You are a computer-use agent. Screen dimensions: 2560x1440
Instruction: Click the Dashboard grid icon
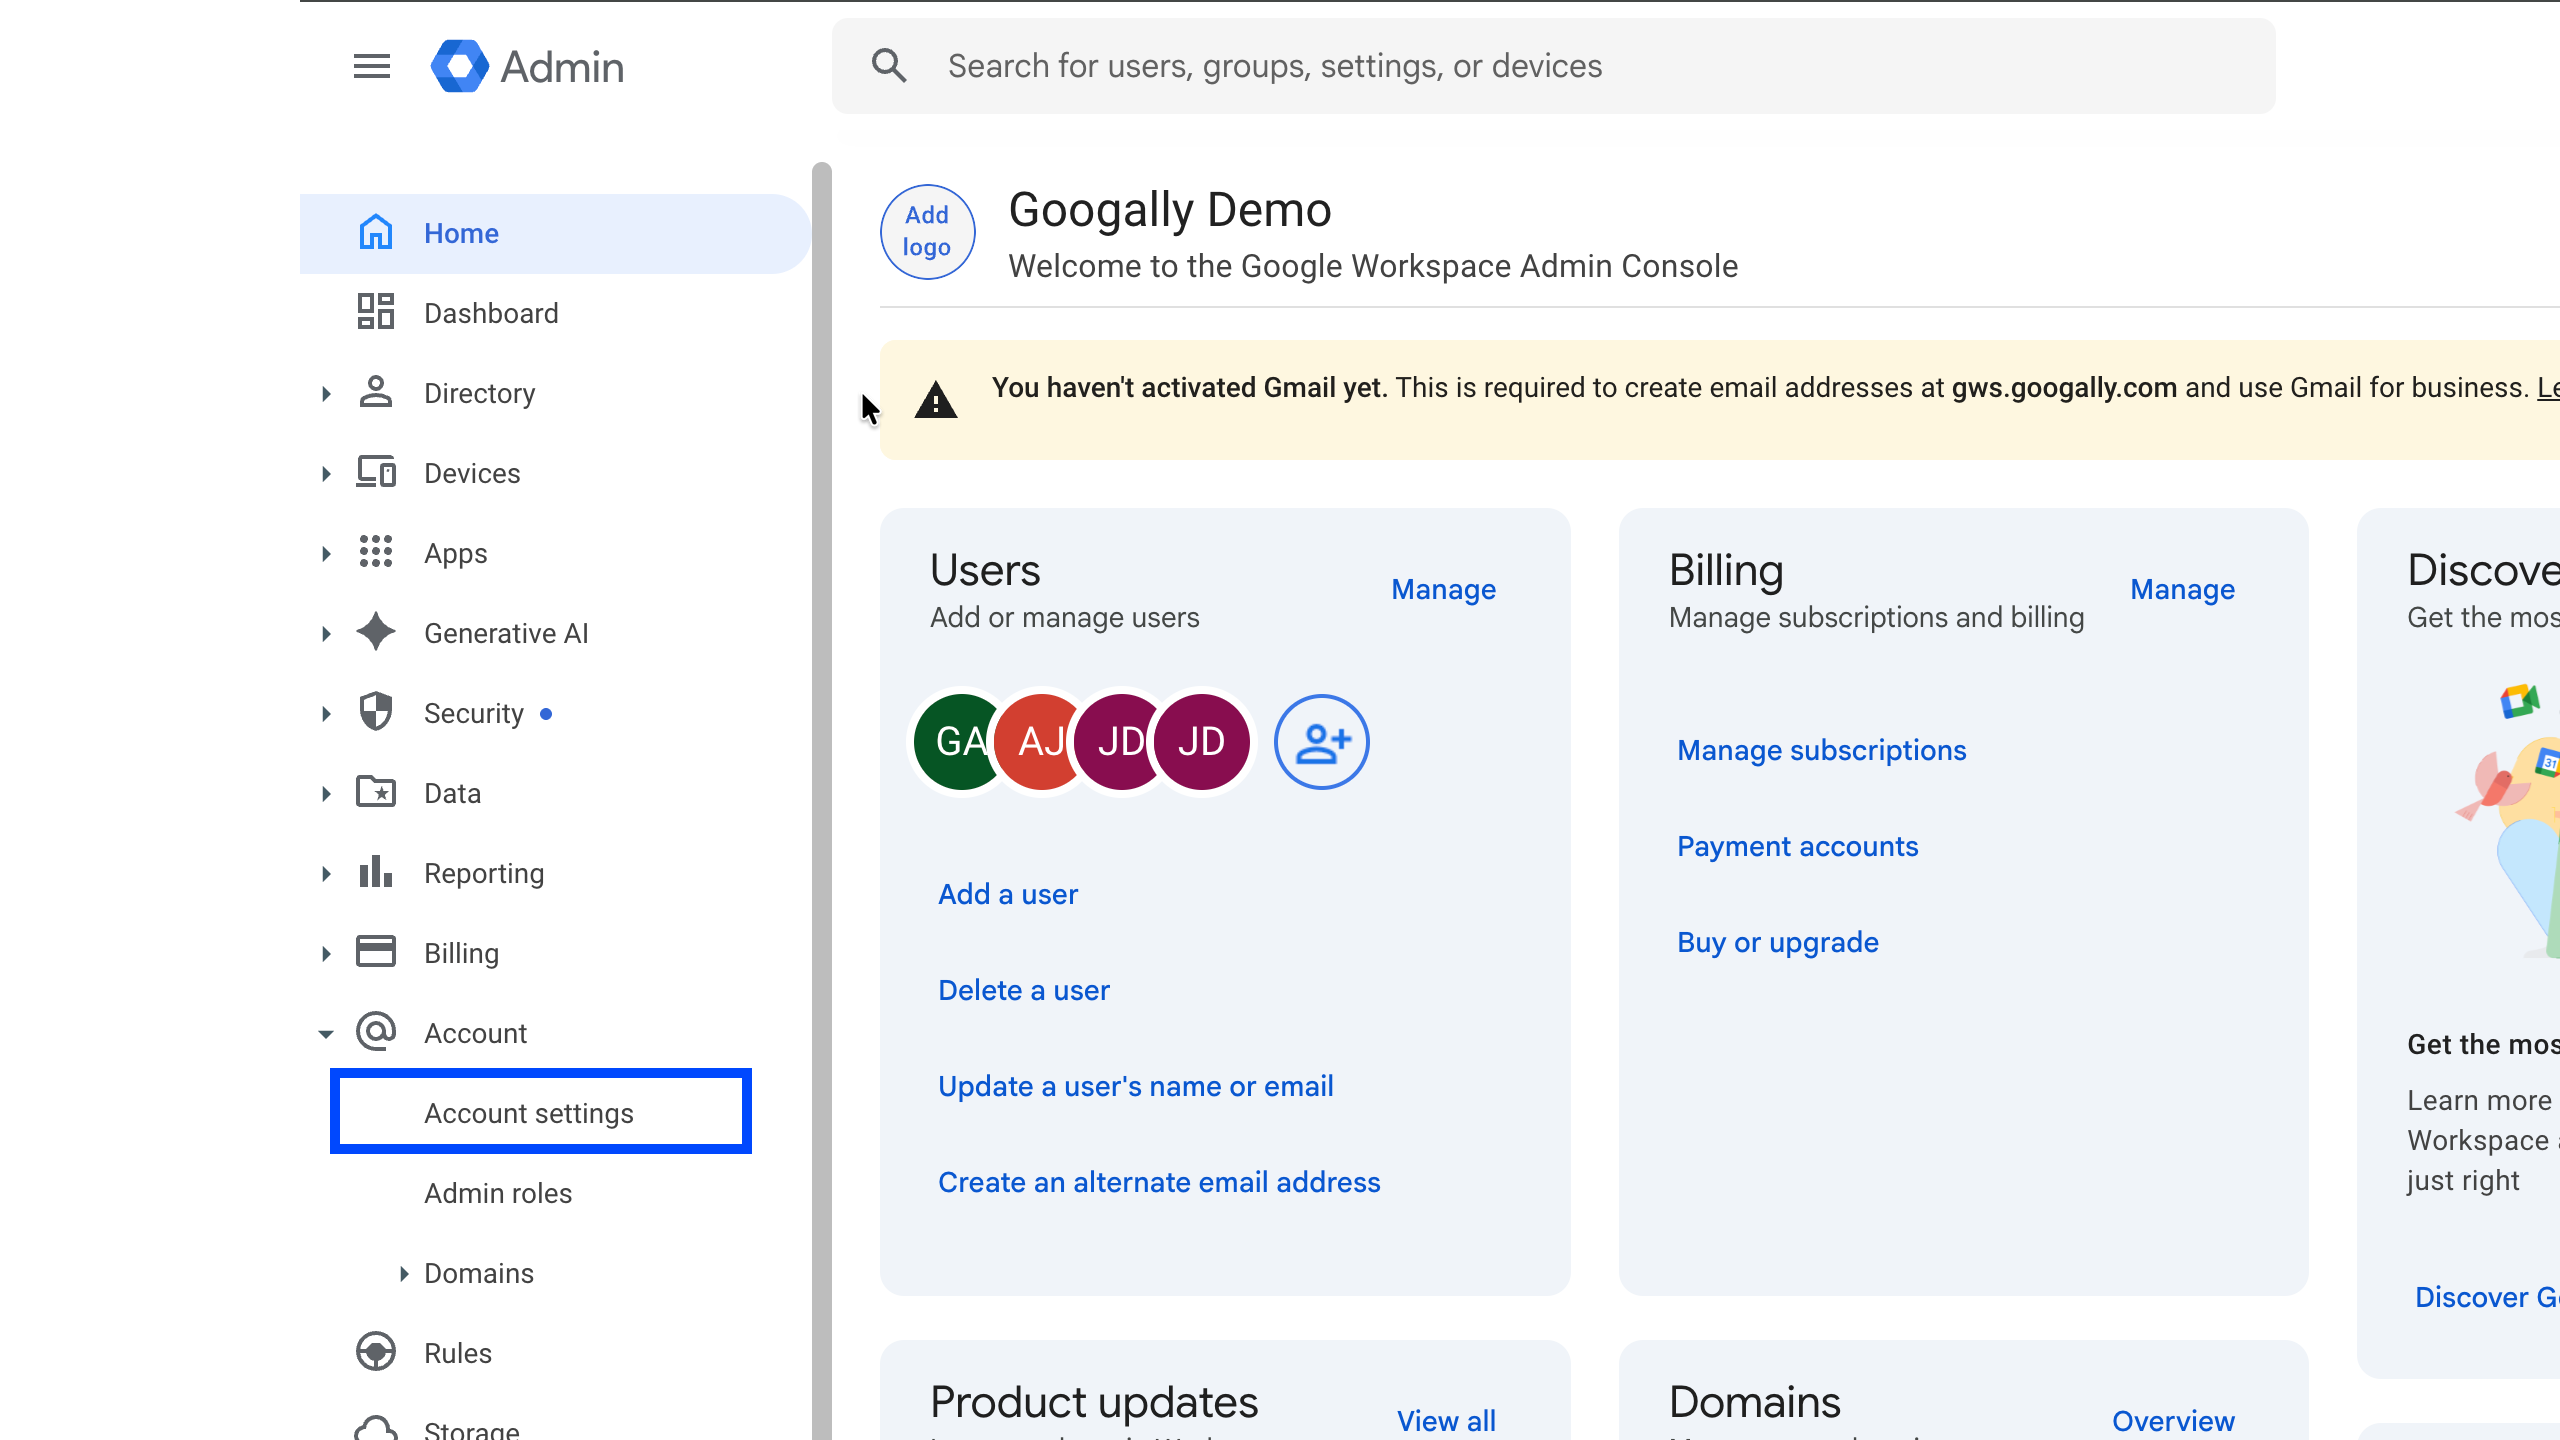[376, 312]
